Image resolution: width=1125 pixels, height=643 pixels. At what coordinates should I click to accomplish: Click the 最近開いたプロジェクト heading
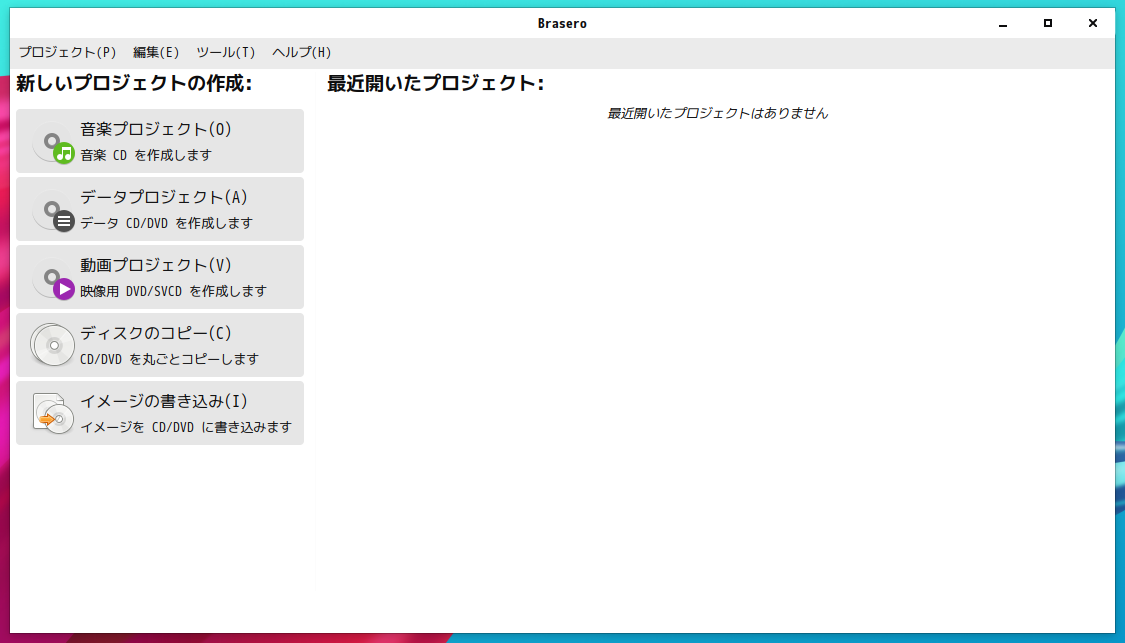pyautogui.click(x=436, y=83)
